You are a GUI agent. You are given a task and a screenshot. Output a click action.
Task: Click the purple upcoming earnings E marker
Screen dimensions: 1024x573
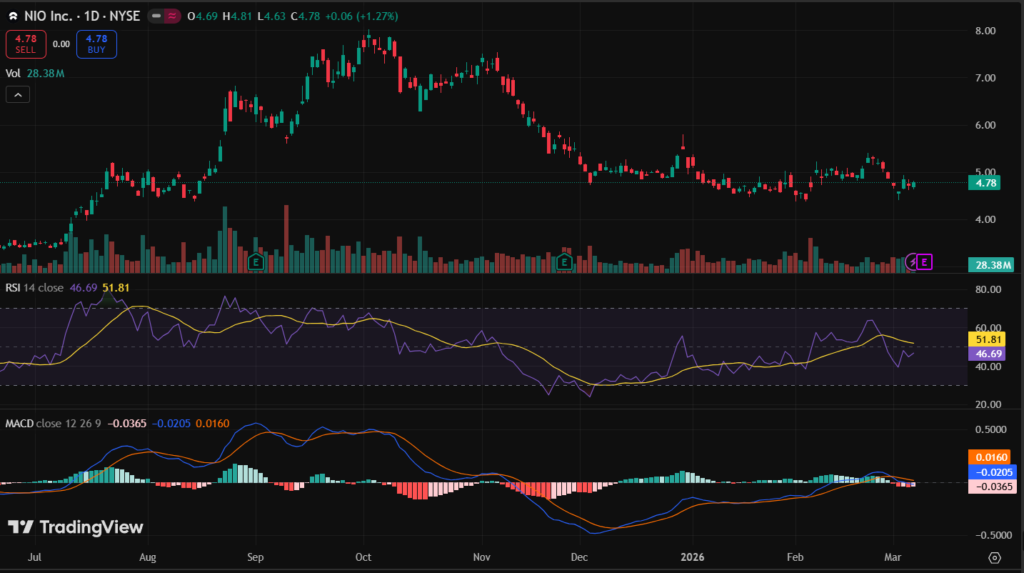pyautogui.click(x=924, y=262)
